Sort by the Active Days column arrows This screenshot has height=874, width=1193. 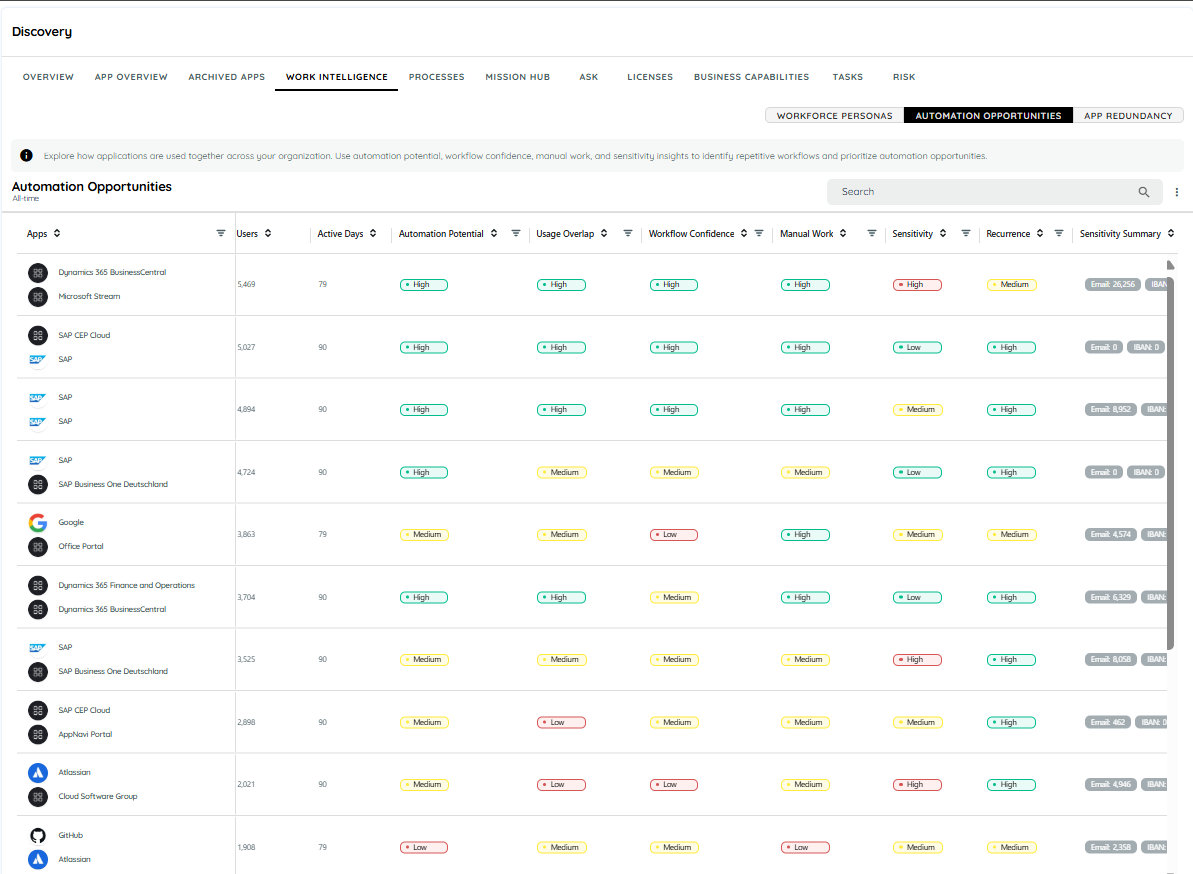[x=373, y=234]
